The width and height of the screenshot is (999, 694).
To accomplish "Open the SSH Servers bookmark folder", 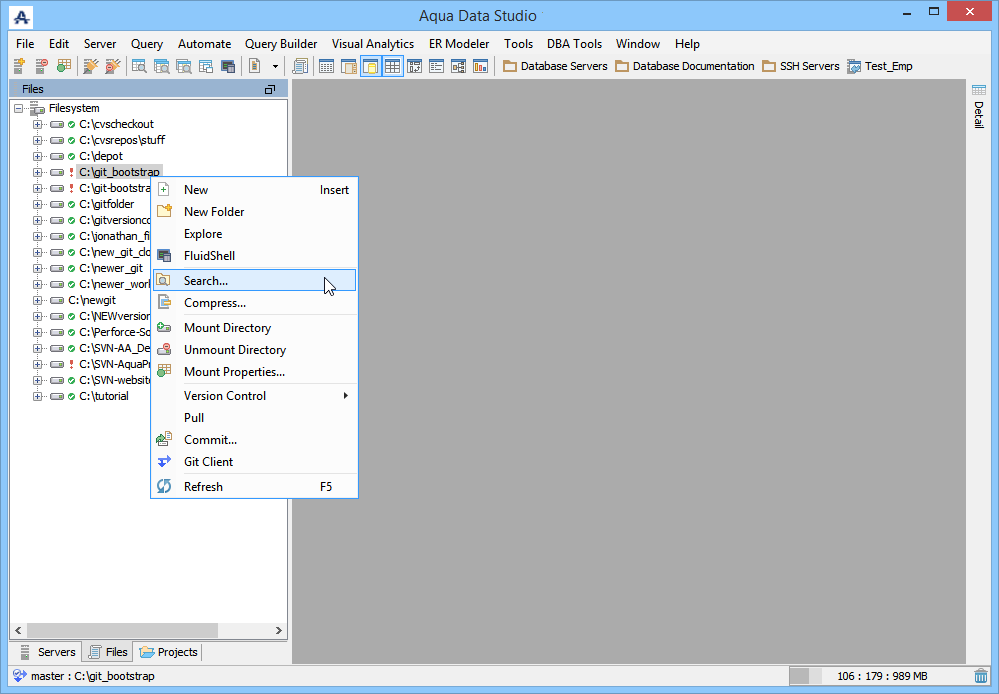I will tap(801, 66).
